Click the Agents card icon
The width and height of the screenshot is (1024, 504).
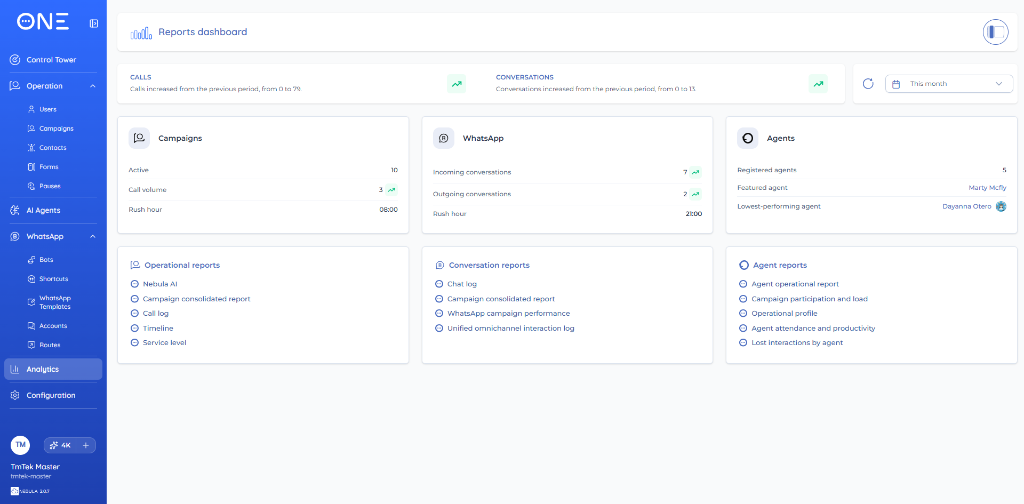click(748, 138)
